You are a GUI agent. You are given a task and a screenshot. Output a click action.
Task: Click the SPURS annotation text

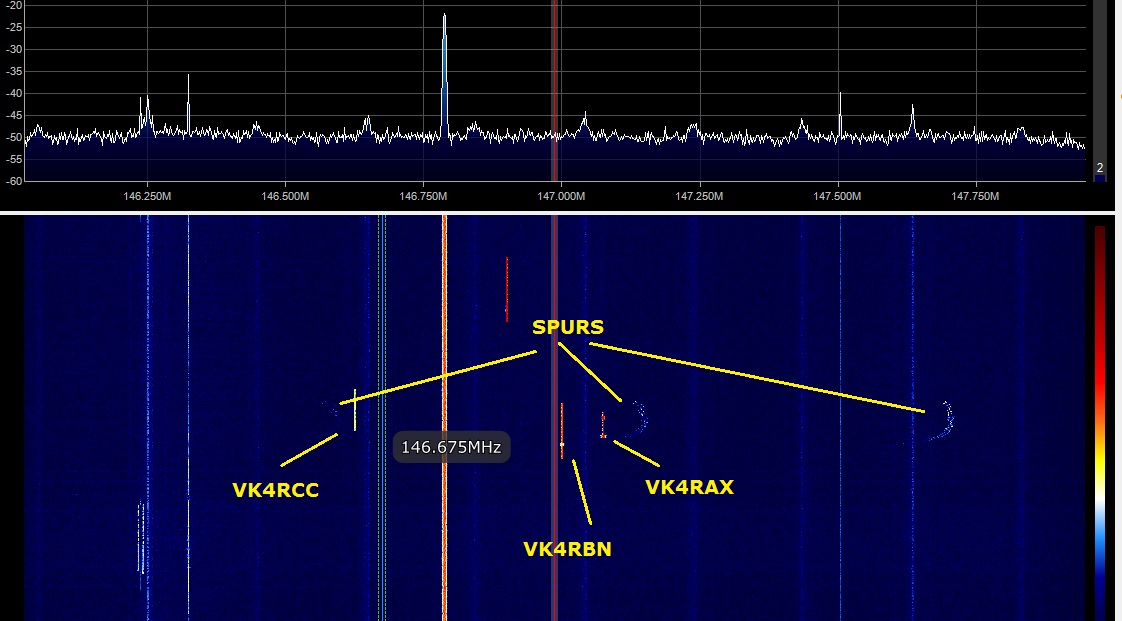(567, 327)
